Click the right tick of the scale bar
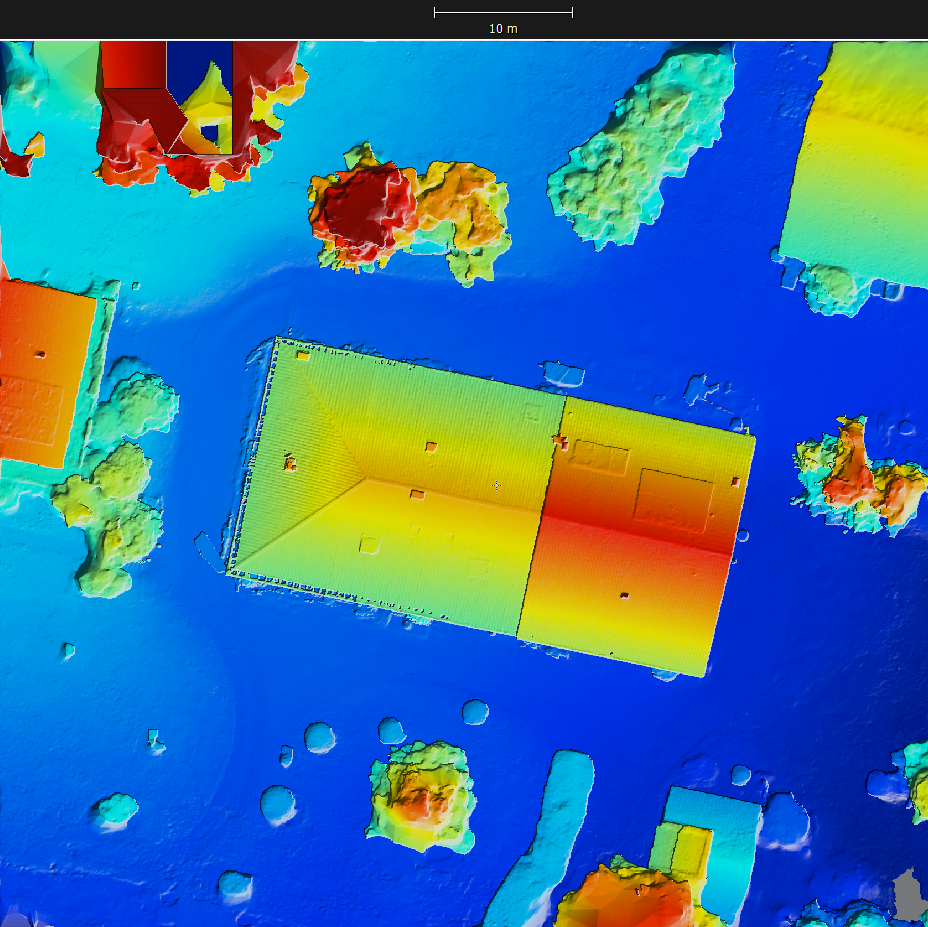 pos(571,13)
